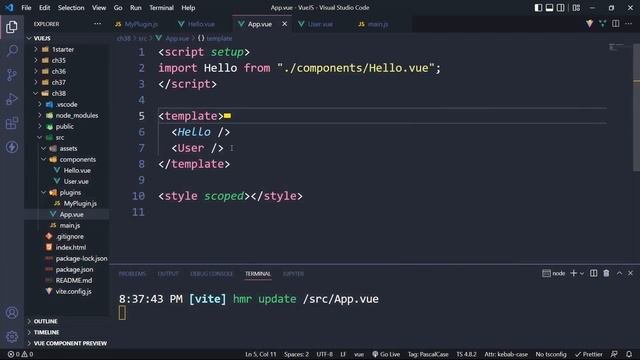Viewport: 640px width, 360px height.
Task: Switch to the PROBLEMS panel tab
Action: [x=132, y=274]
